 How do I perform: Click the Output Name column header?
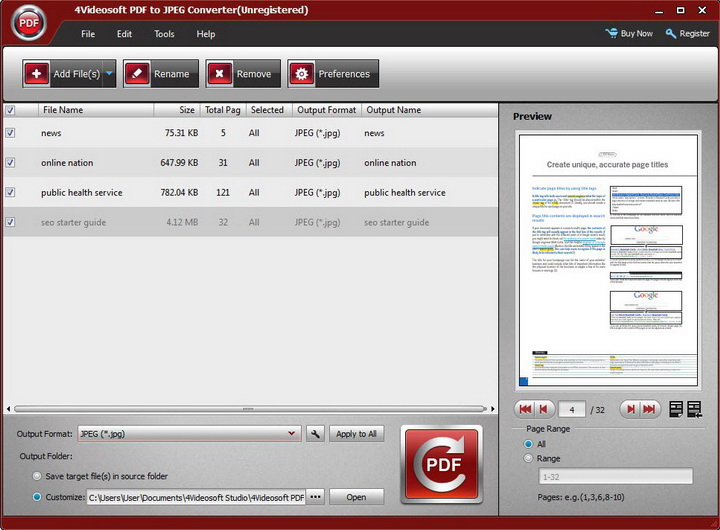pos(429,110)
